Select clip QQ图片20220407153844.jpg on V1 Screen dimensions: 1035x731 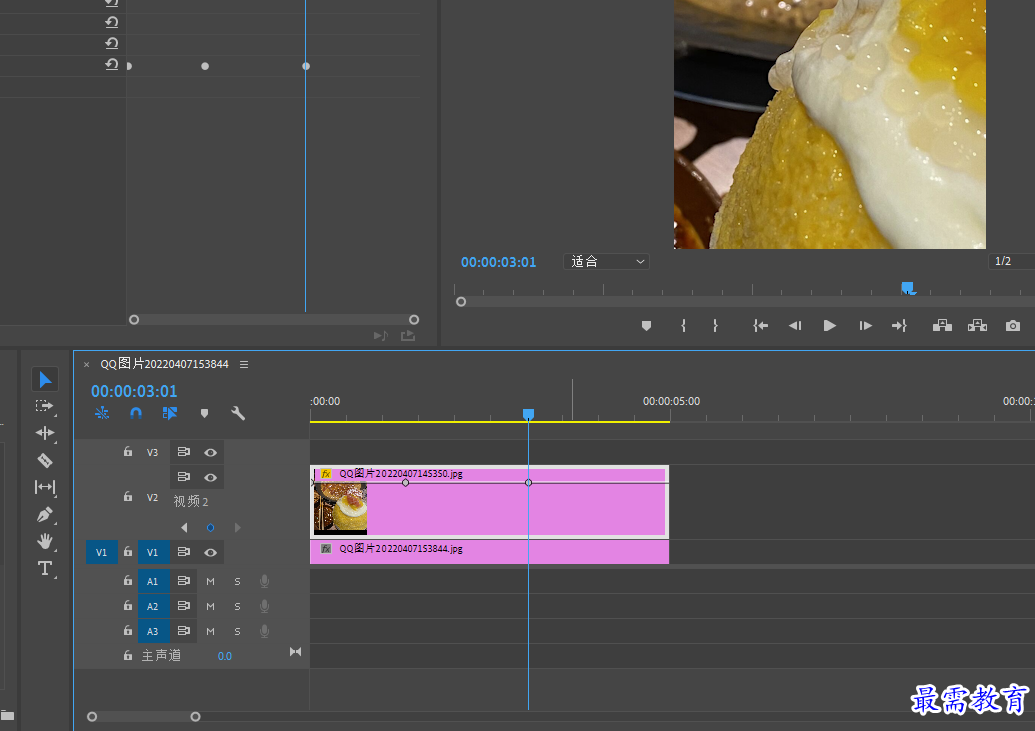click(x=489, y=552)
